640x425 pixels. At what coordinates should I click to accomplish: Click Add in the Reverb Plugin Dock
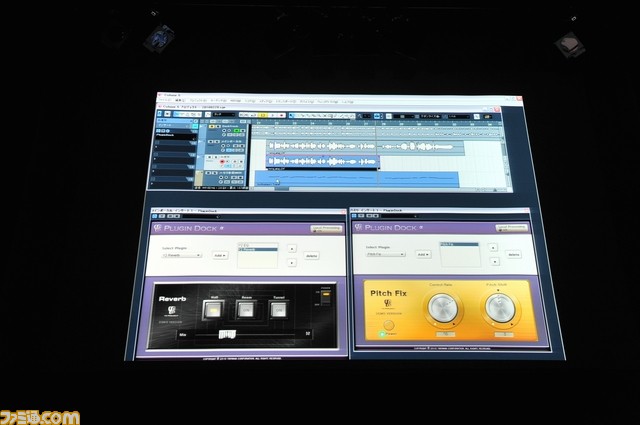[x=220, y=255]
